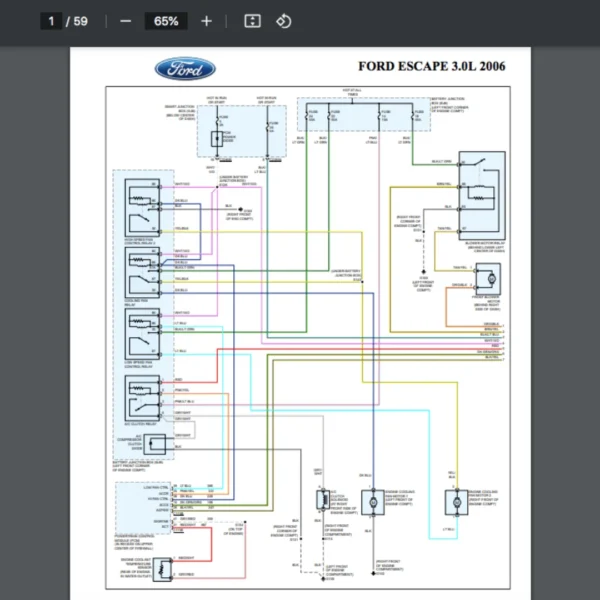This screenshot has width=600, height=600.
Task: Click the A/C clutch relay symbol
Action: (142, 398)
